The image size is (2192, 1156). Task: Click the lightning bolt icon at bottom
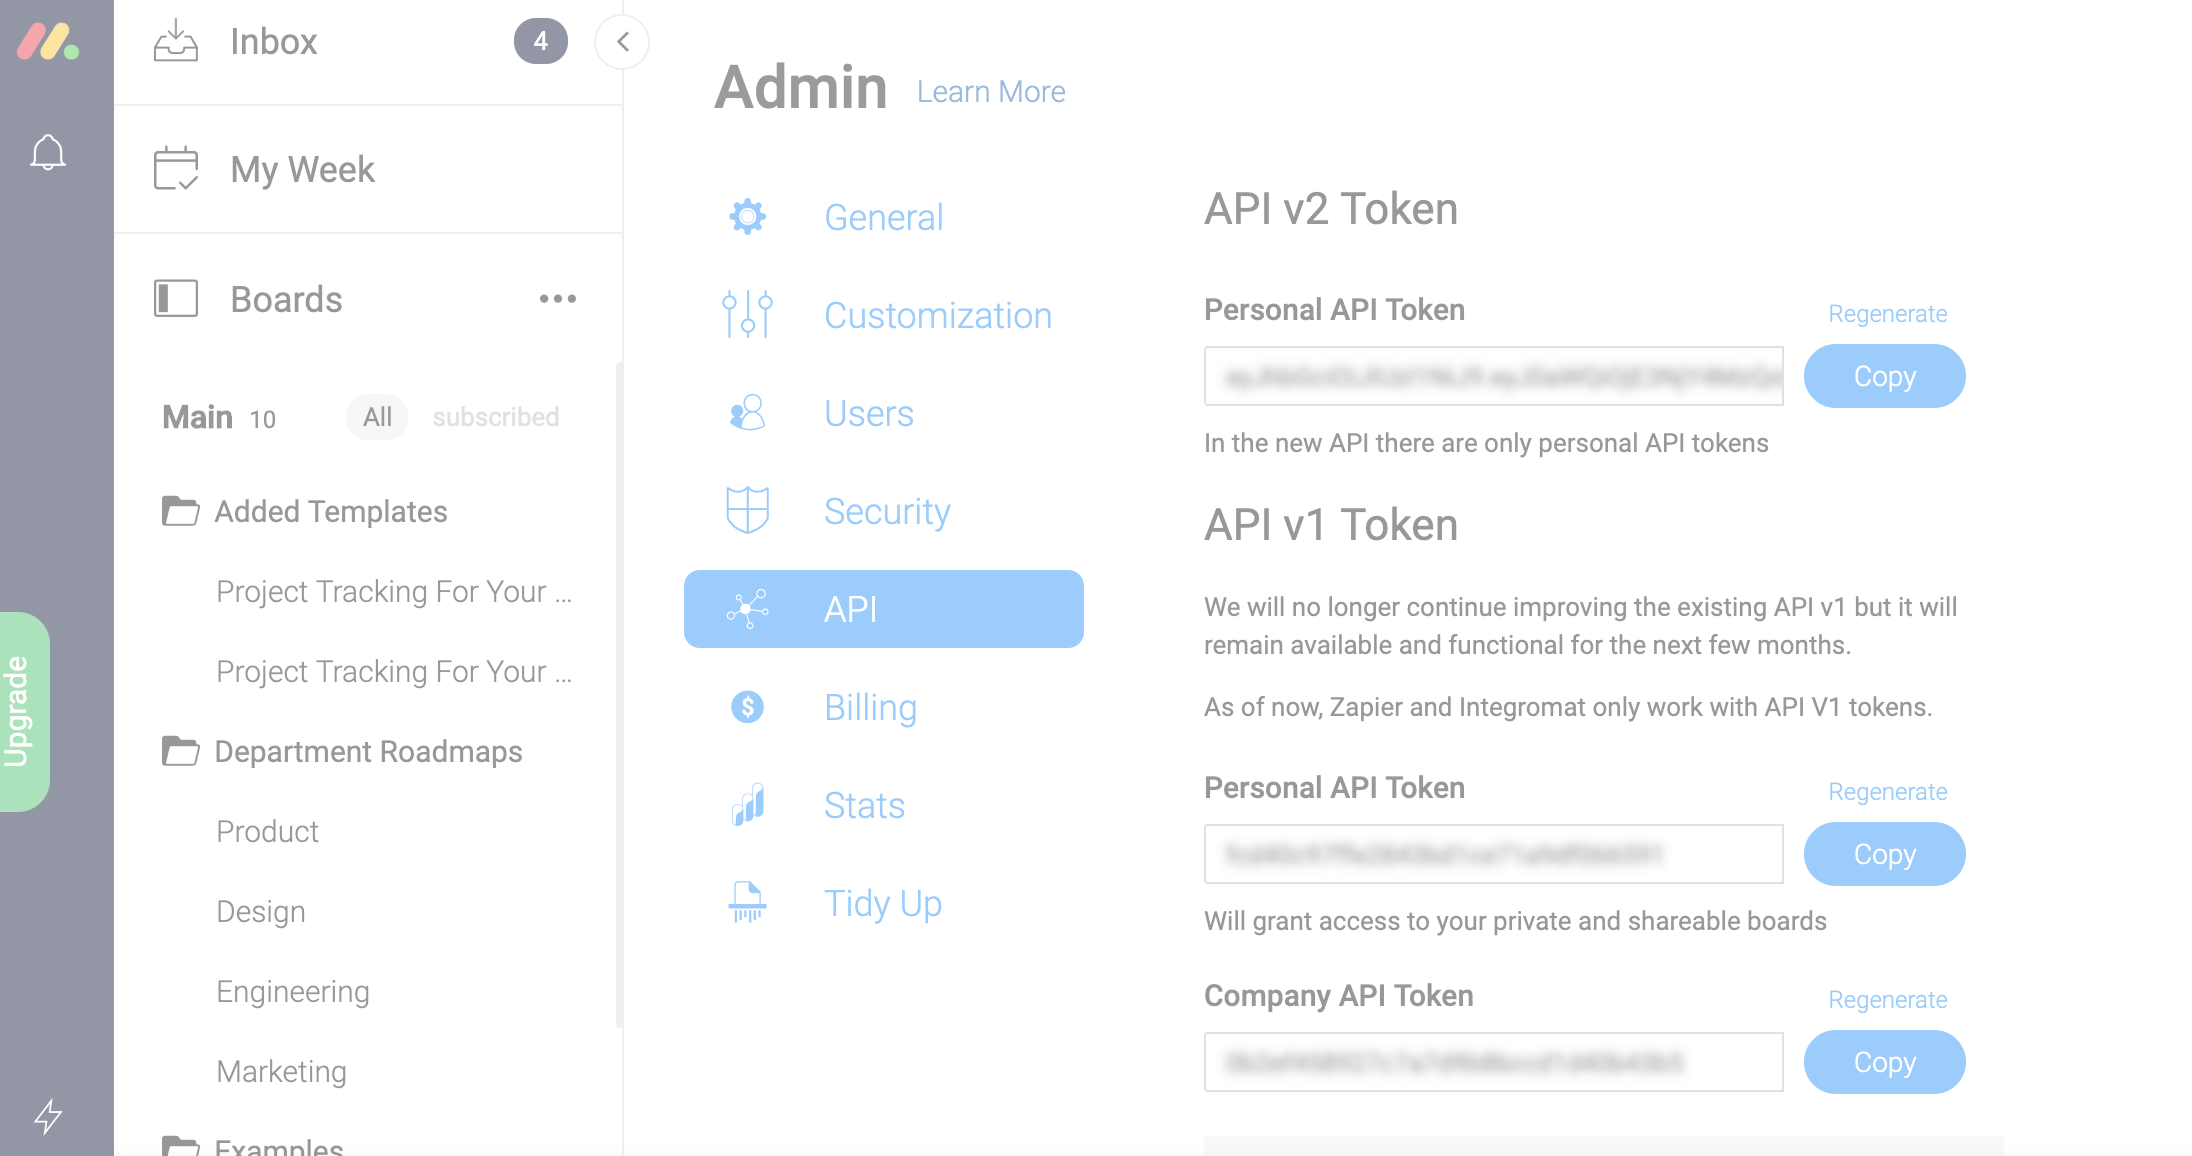click(x=48, y=1115)
